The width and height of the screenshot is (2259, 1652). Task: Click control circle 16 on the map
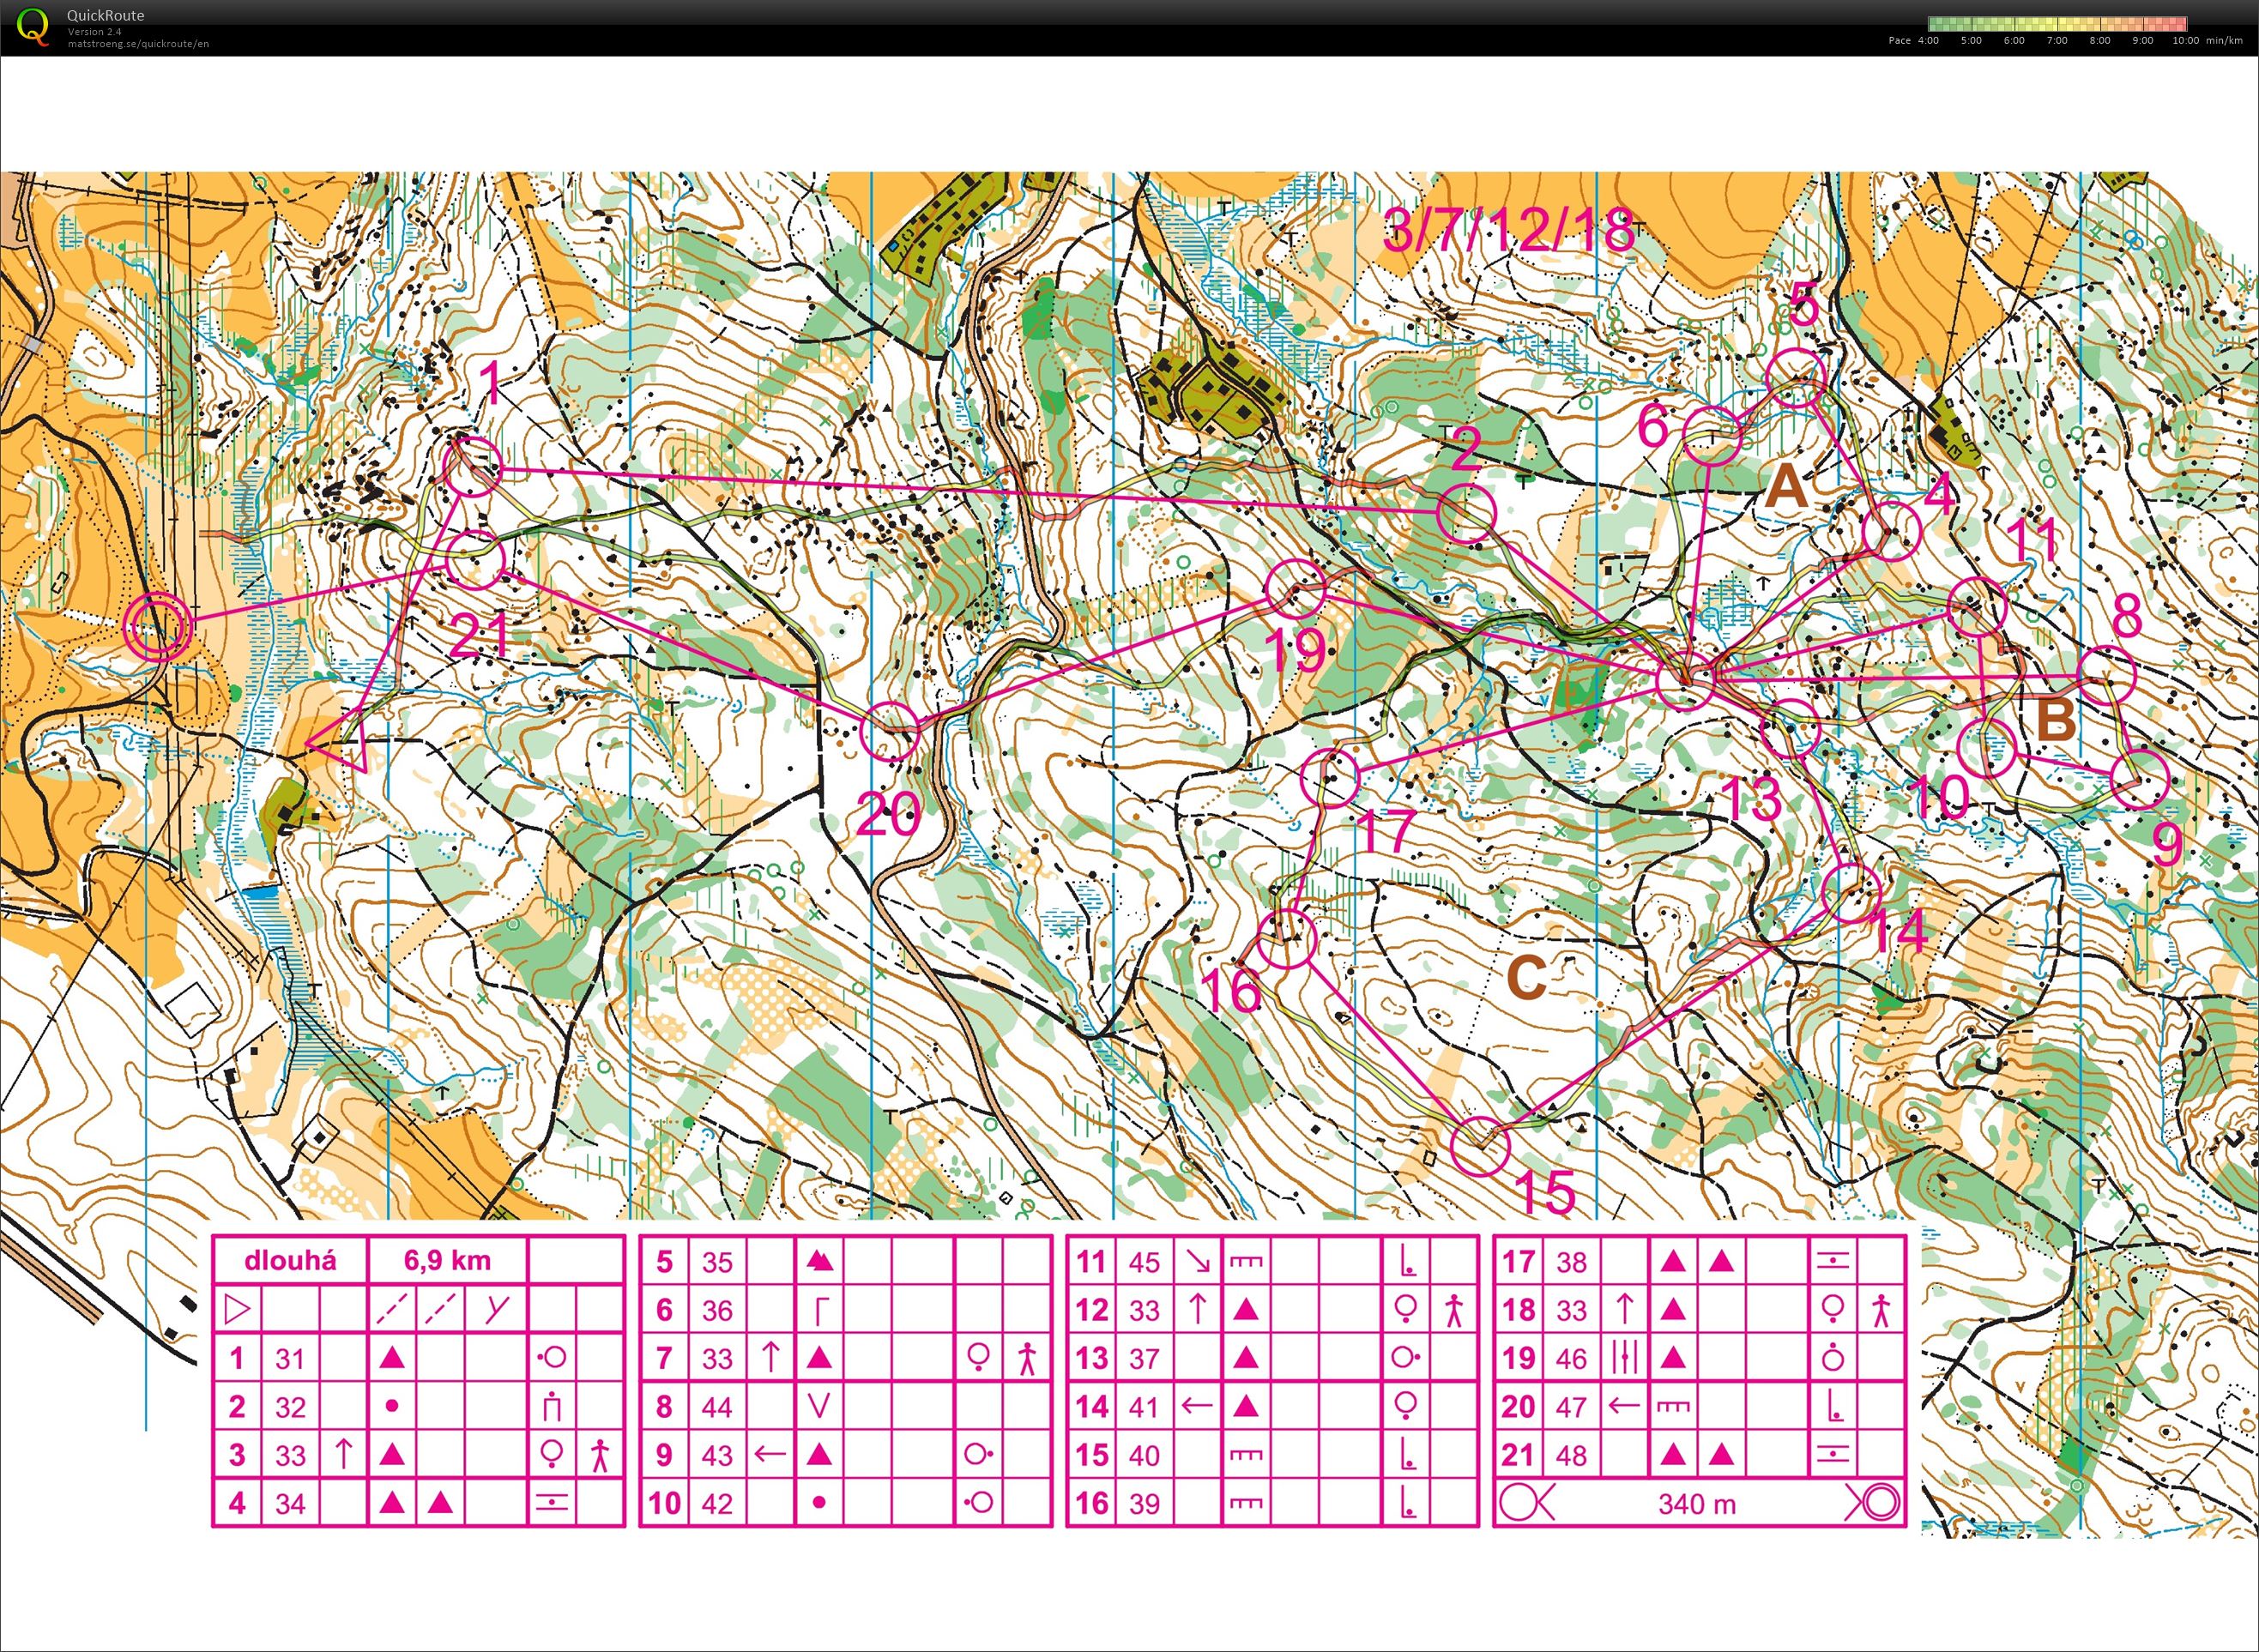pos(1286,938)
